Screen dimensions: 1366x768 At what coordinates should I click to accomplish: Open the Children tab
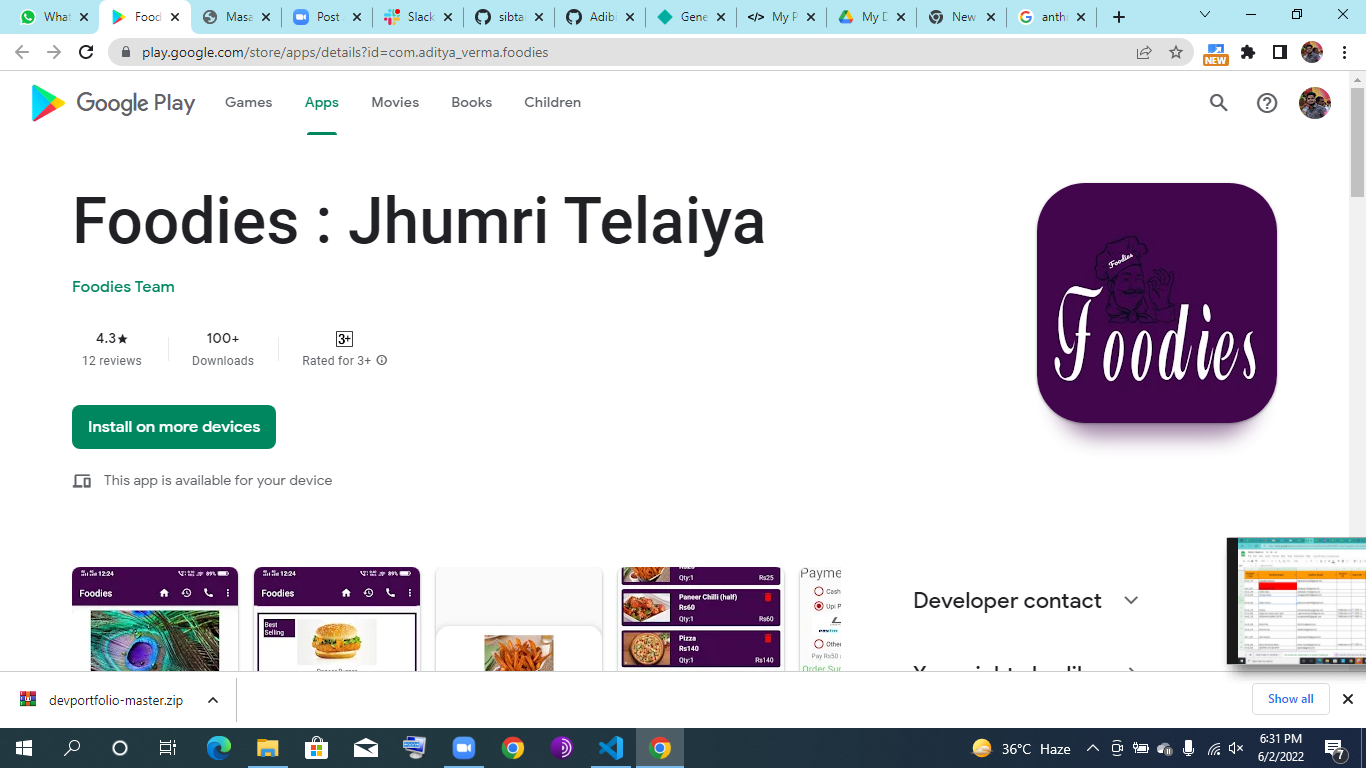pyautogui.click(x=553, y=102)
